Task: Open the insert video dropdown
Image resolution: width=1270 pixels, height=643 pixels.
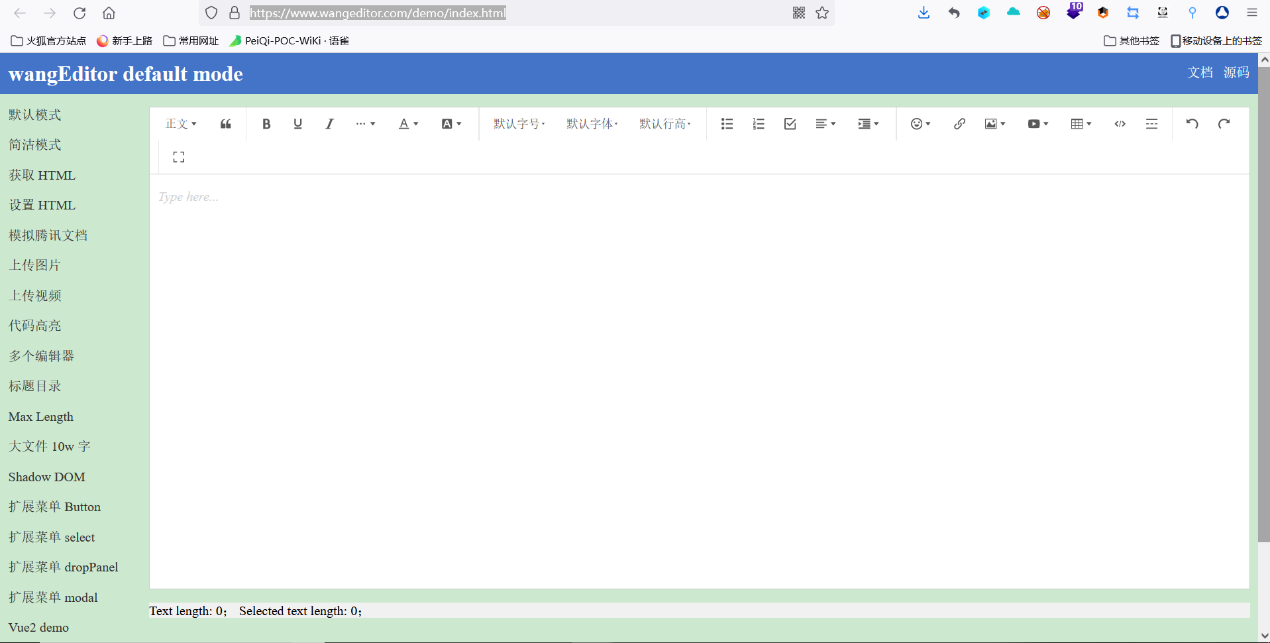Action: [1038, 124]
